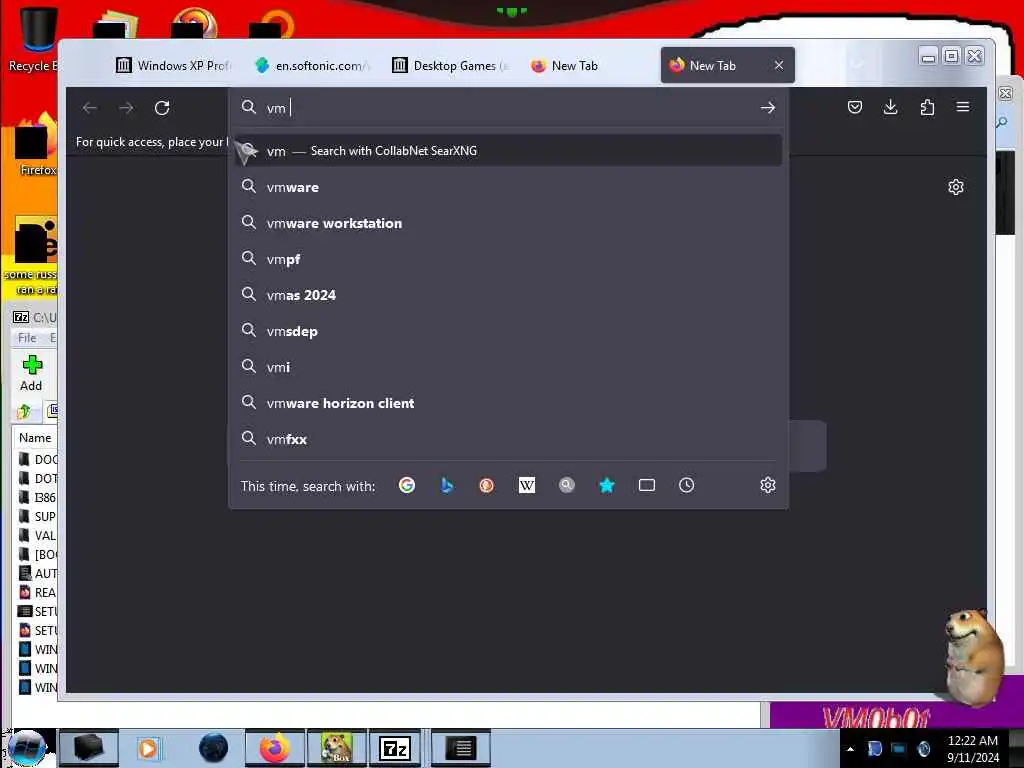
Task: Switch to the Desktop Games tab
Action: [x=451, y=65]
